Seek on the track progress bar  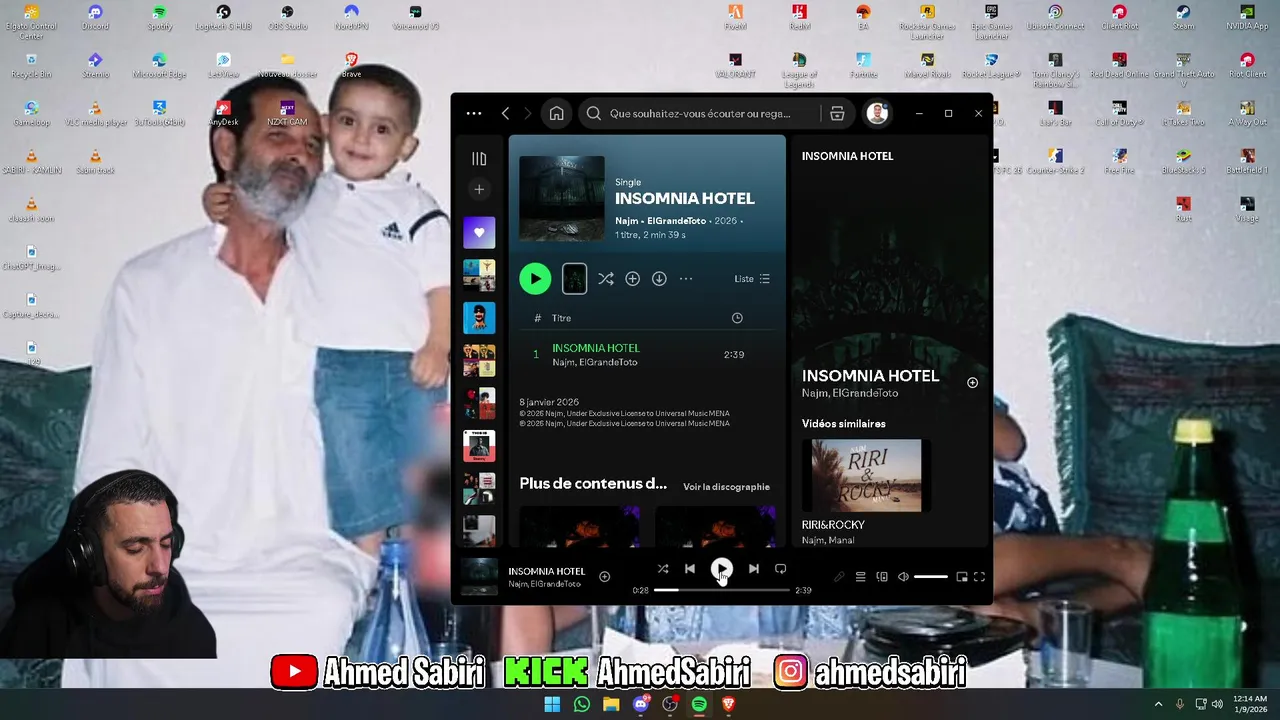click(x=722, y=590)
